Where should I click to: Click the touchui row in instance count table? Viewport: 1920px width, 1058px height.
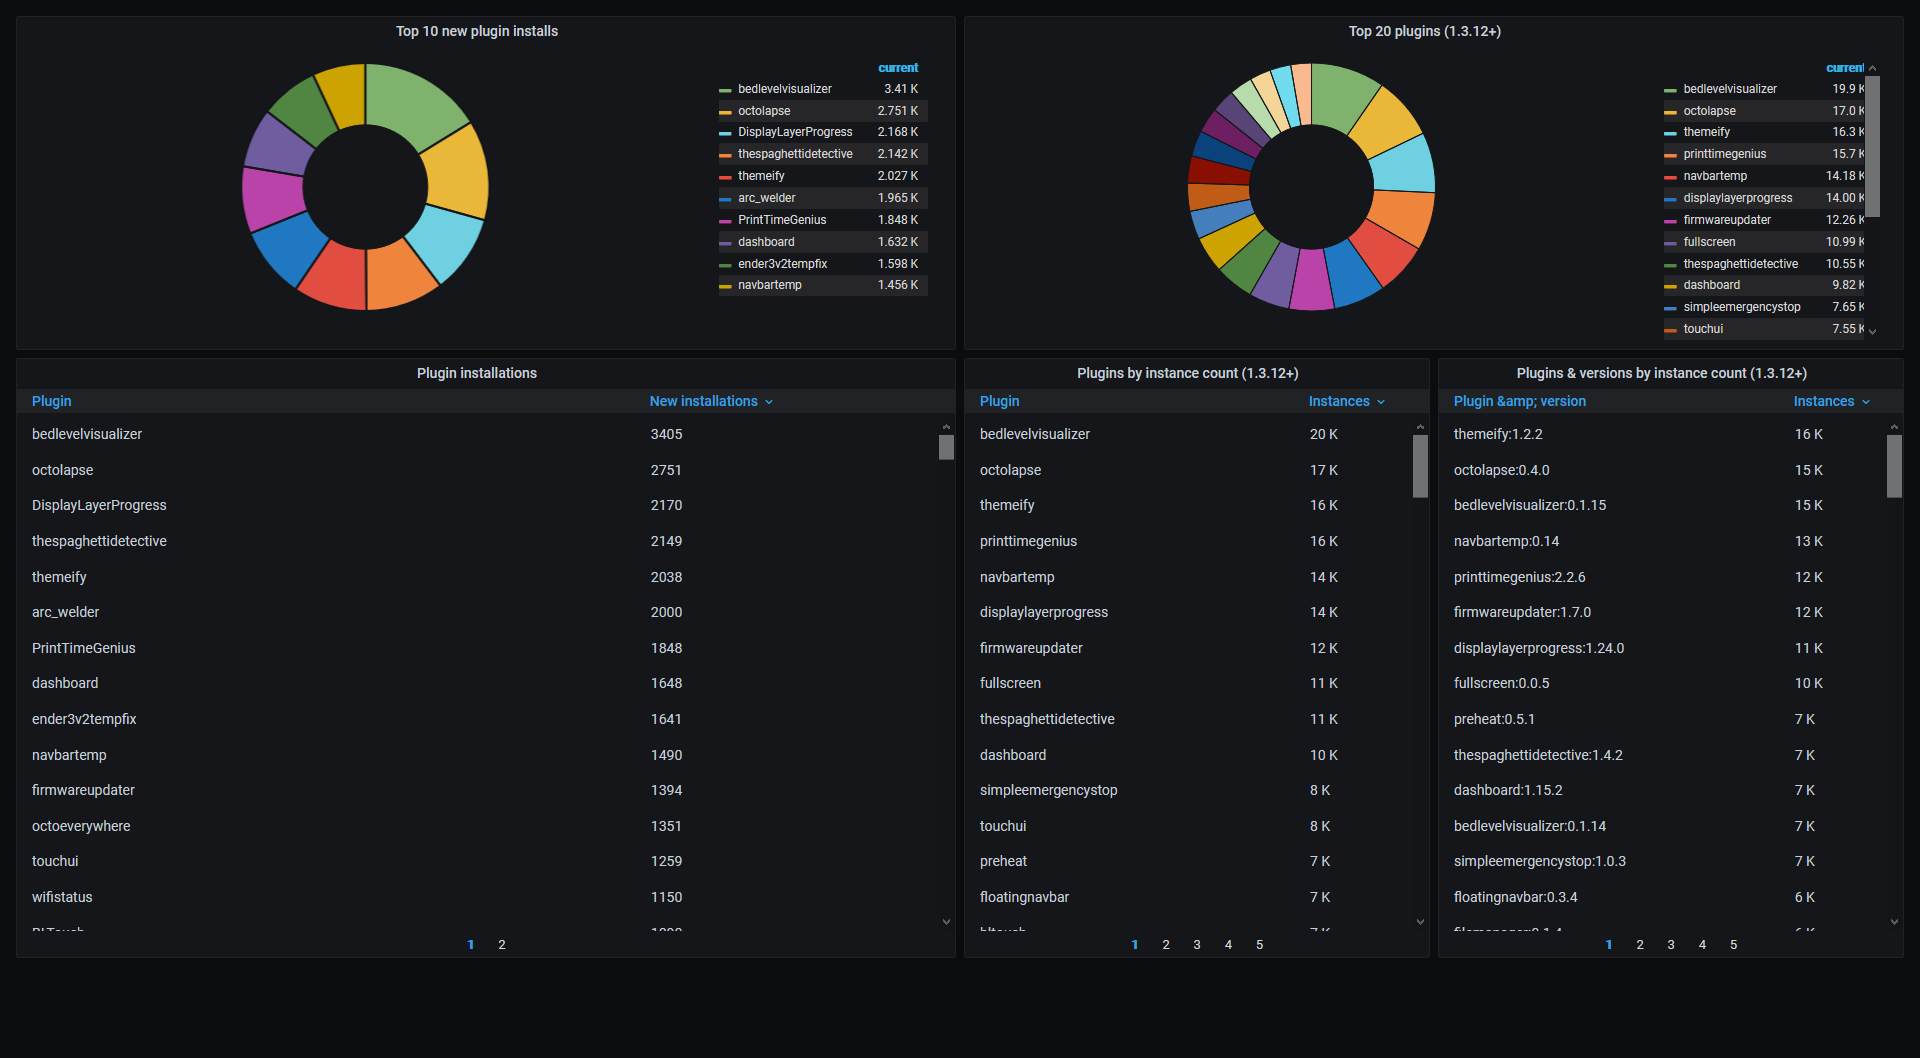(1189, 826)
